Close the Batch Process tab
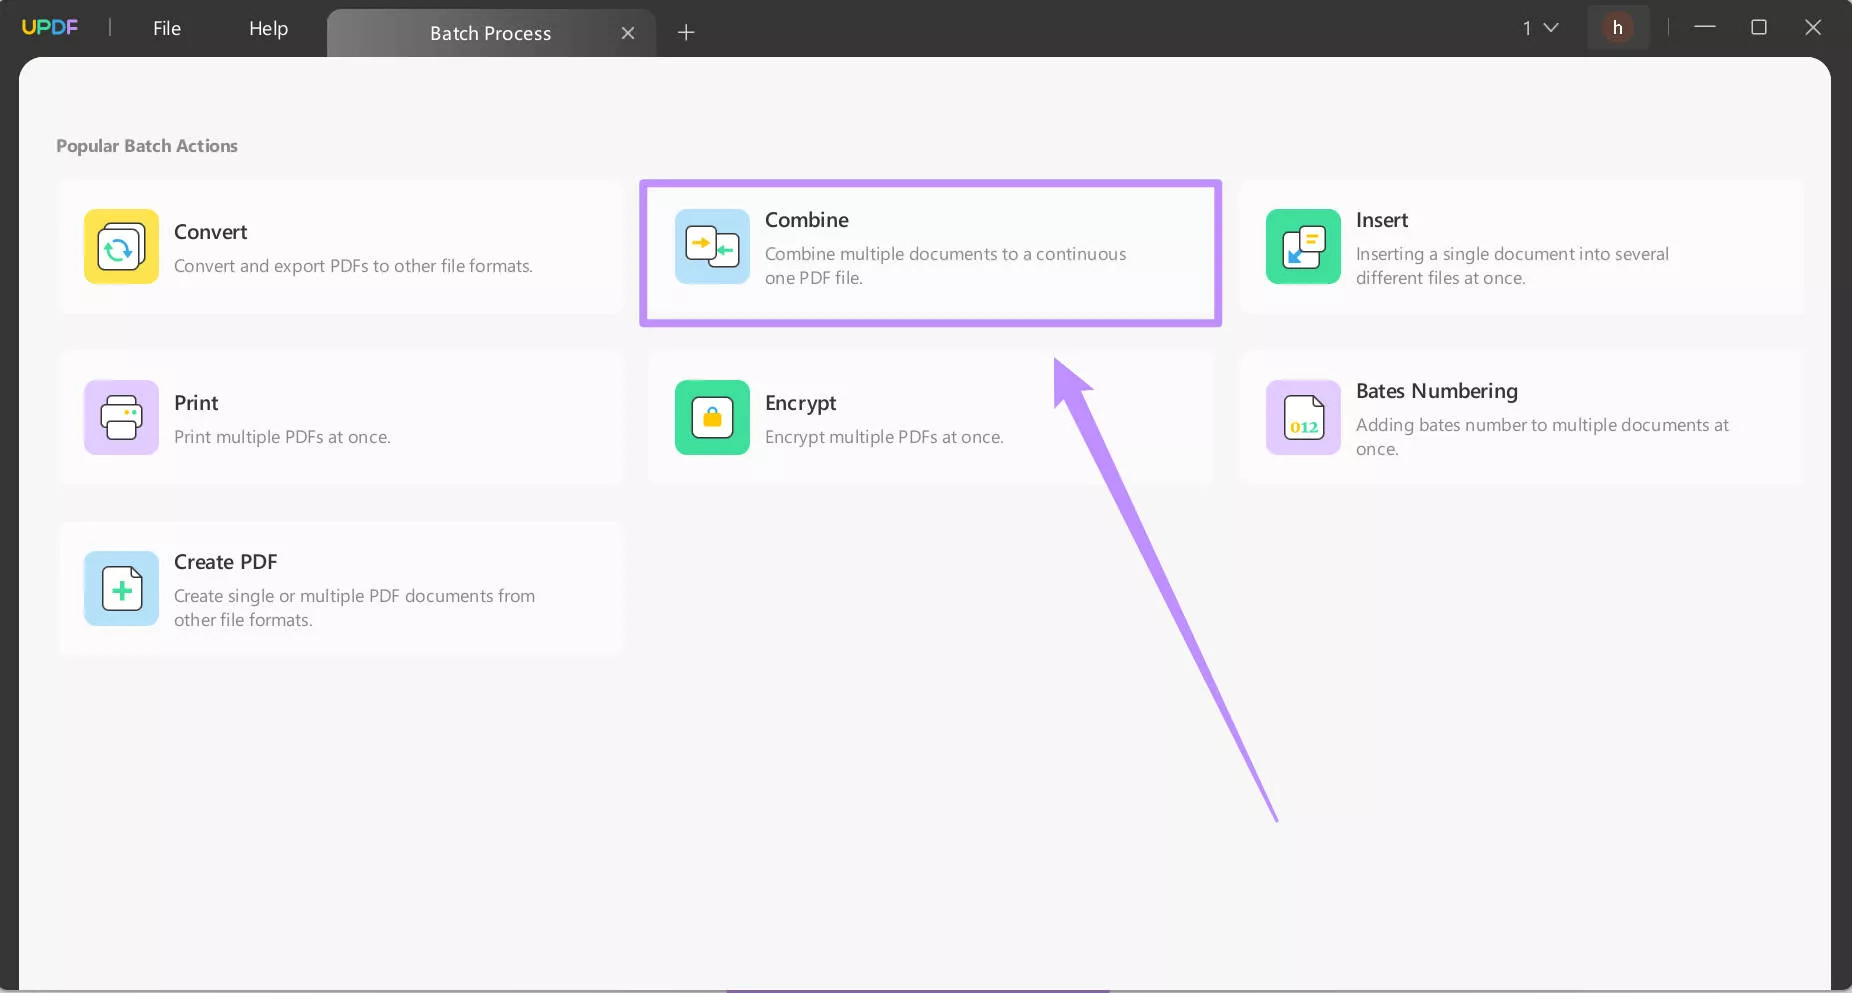This screenshot has width=1852, height=993. tap(628, 33)
